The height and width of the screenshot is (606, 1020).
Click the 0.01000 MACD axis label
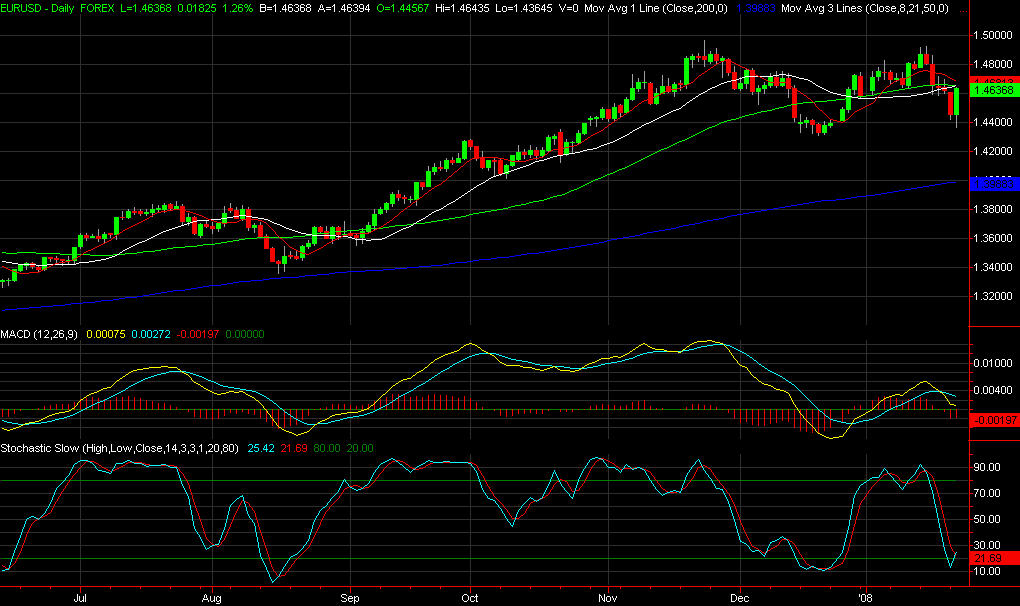(993, 363)
